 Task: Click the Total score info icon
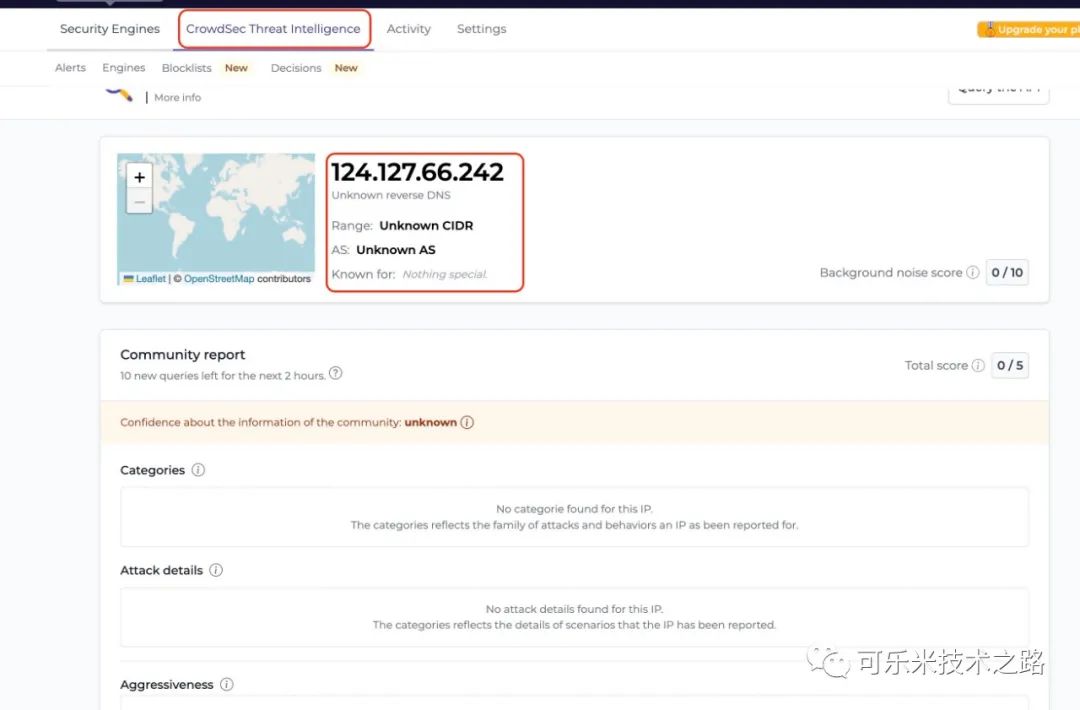978,365
